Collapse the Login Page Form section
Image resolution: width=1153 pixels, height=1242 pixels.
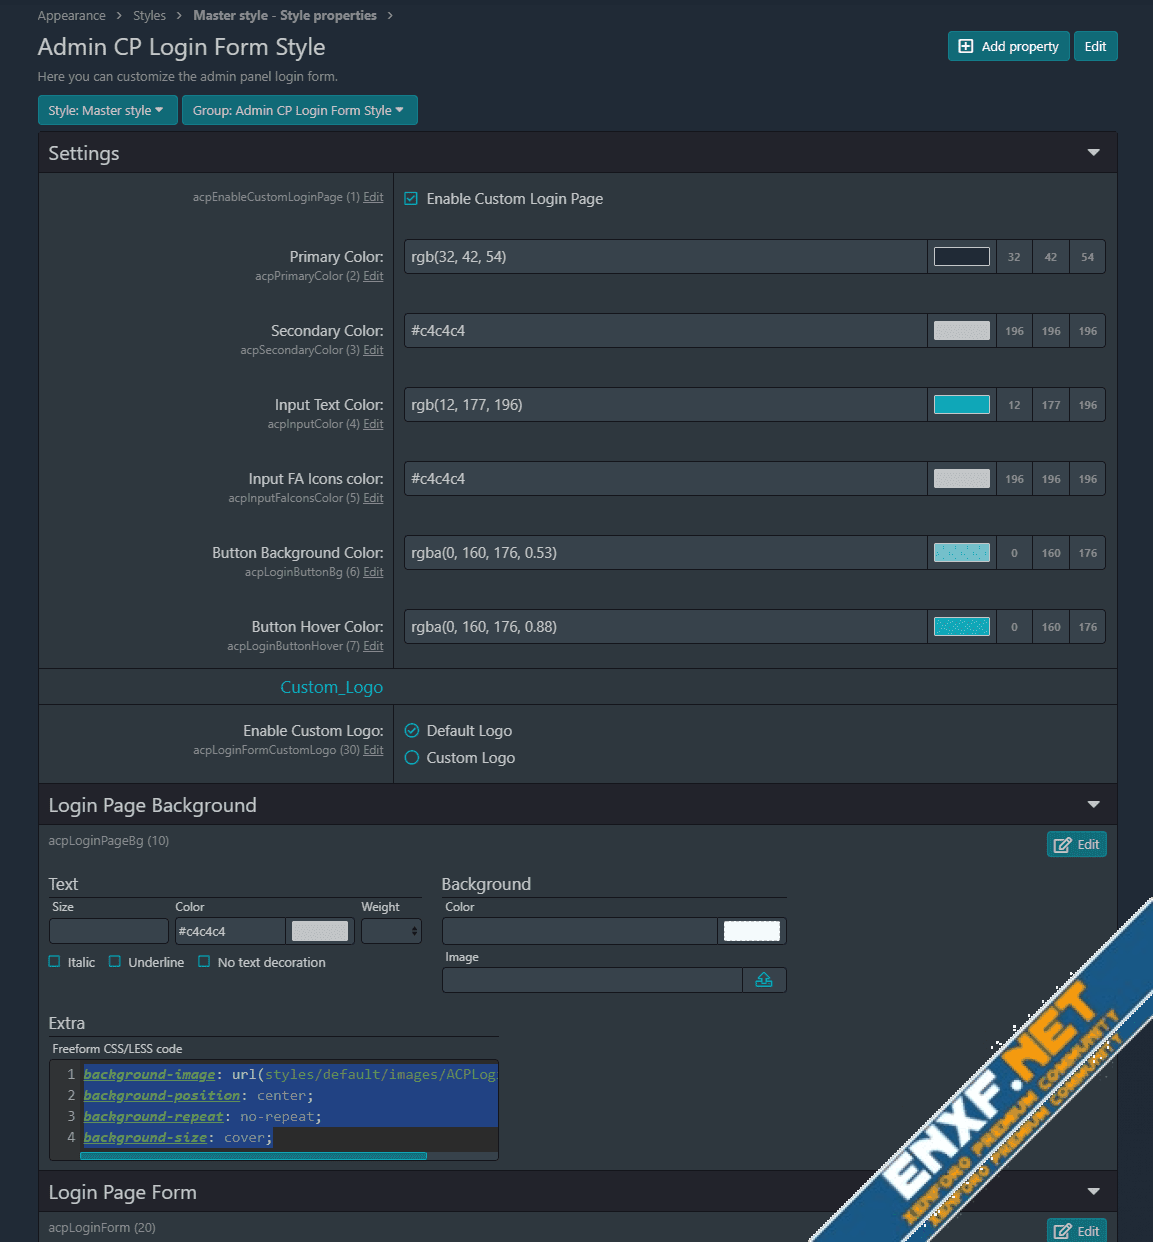point(1093,1192)
